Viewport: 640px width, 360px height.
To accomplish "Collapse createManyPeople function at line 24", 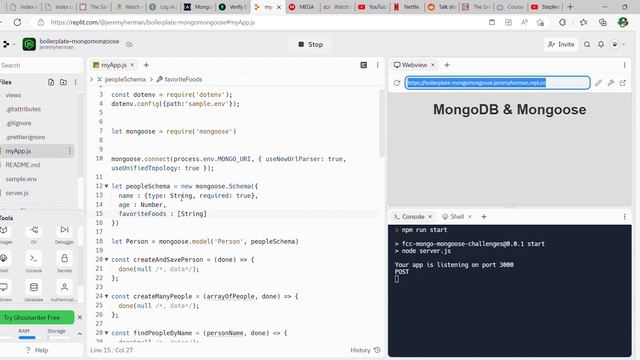I will [107, 296].
